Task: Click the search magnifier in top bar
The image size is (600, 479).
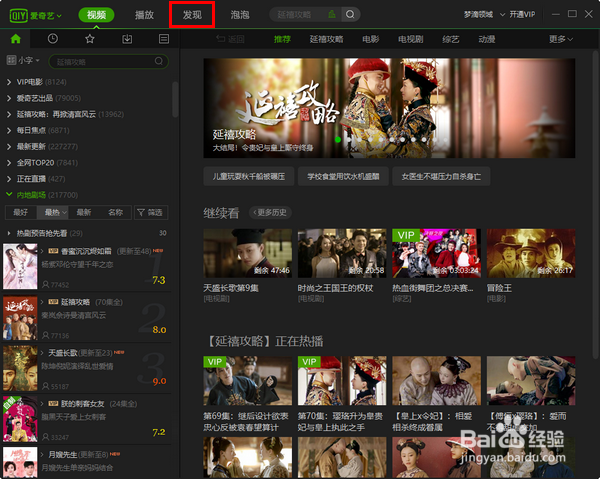Action: point(350,15)
